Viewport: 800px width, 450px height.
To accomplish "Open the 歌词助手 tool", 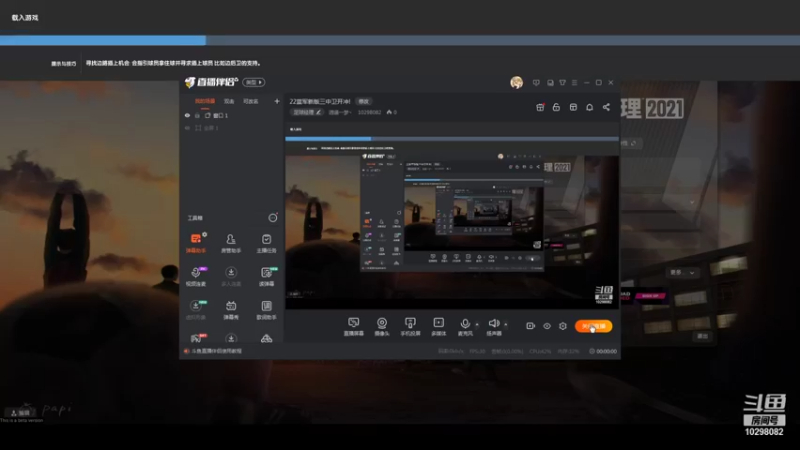I will (x=266, y=309).
